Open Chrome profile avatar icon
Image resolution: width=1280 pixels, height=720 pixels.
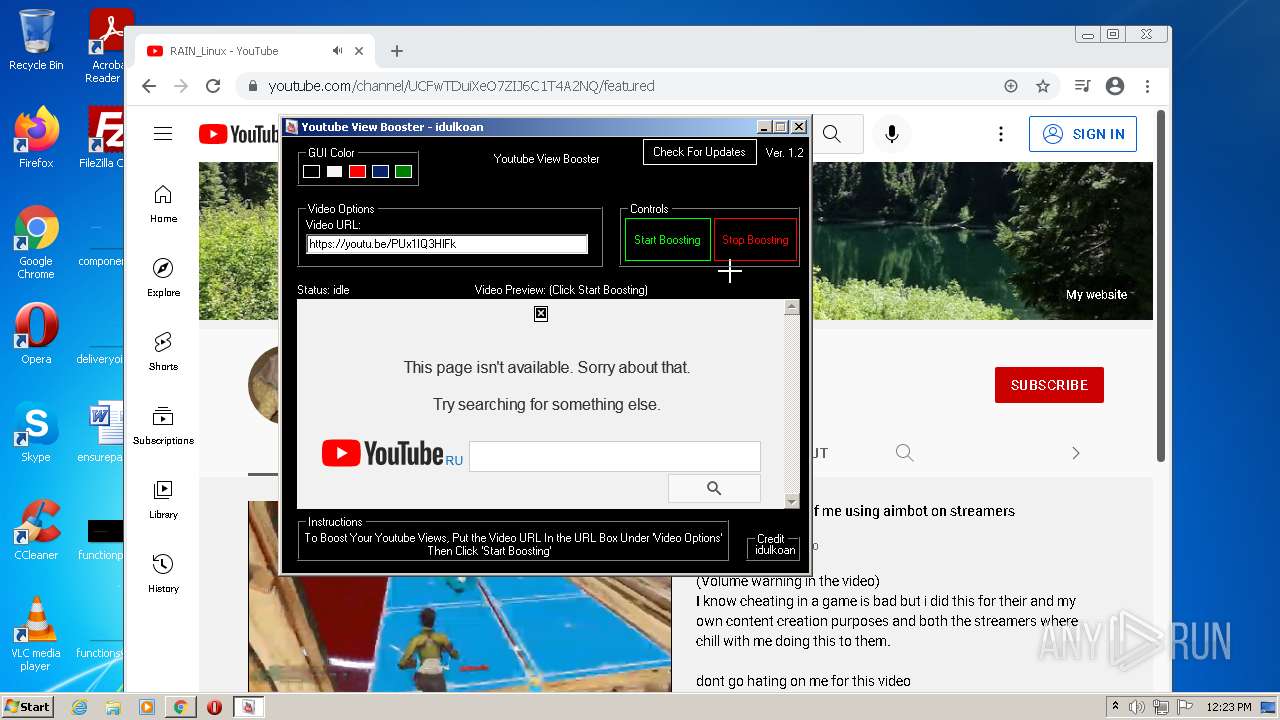coord(1115,86)
